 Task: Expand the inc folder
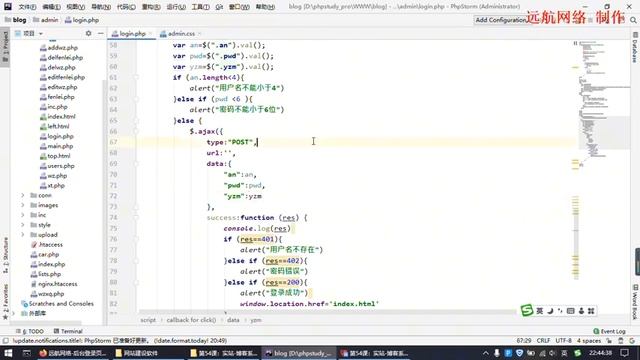pyautogui.click(x=23, y=215)
